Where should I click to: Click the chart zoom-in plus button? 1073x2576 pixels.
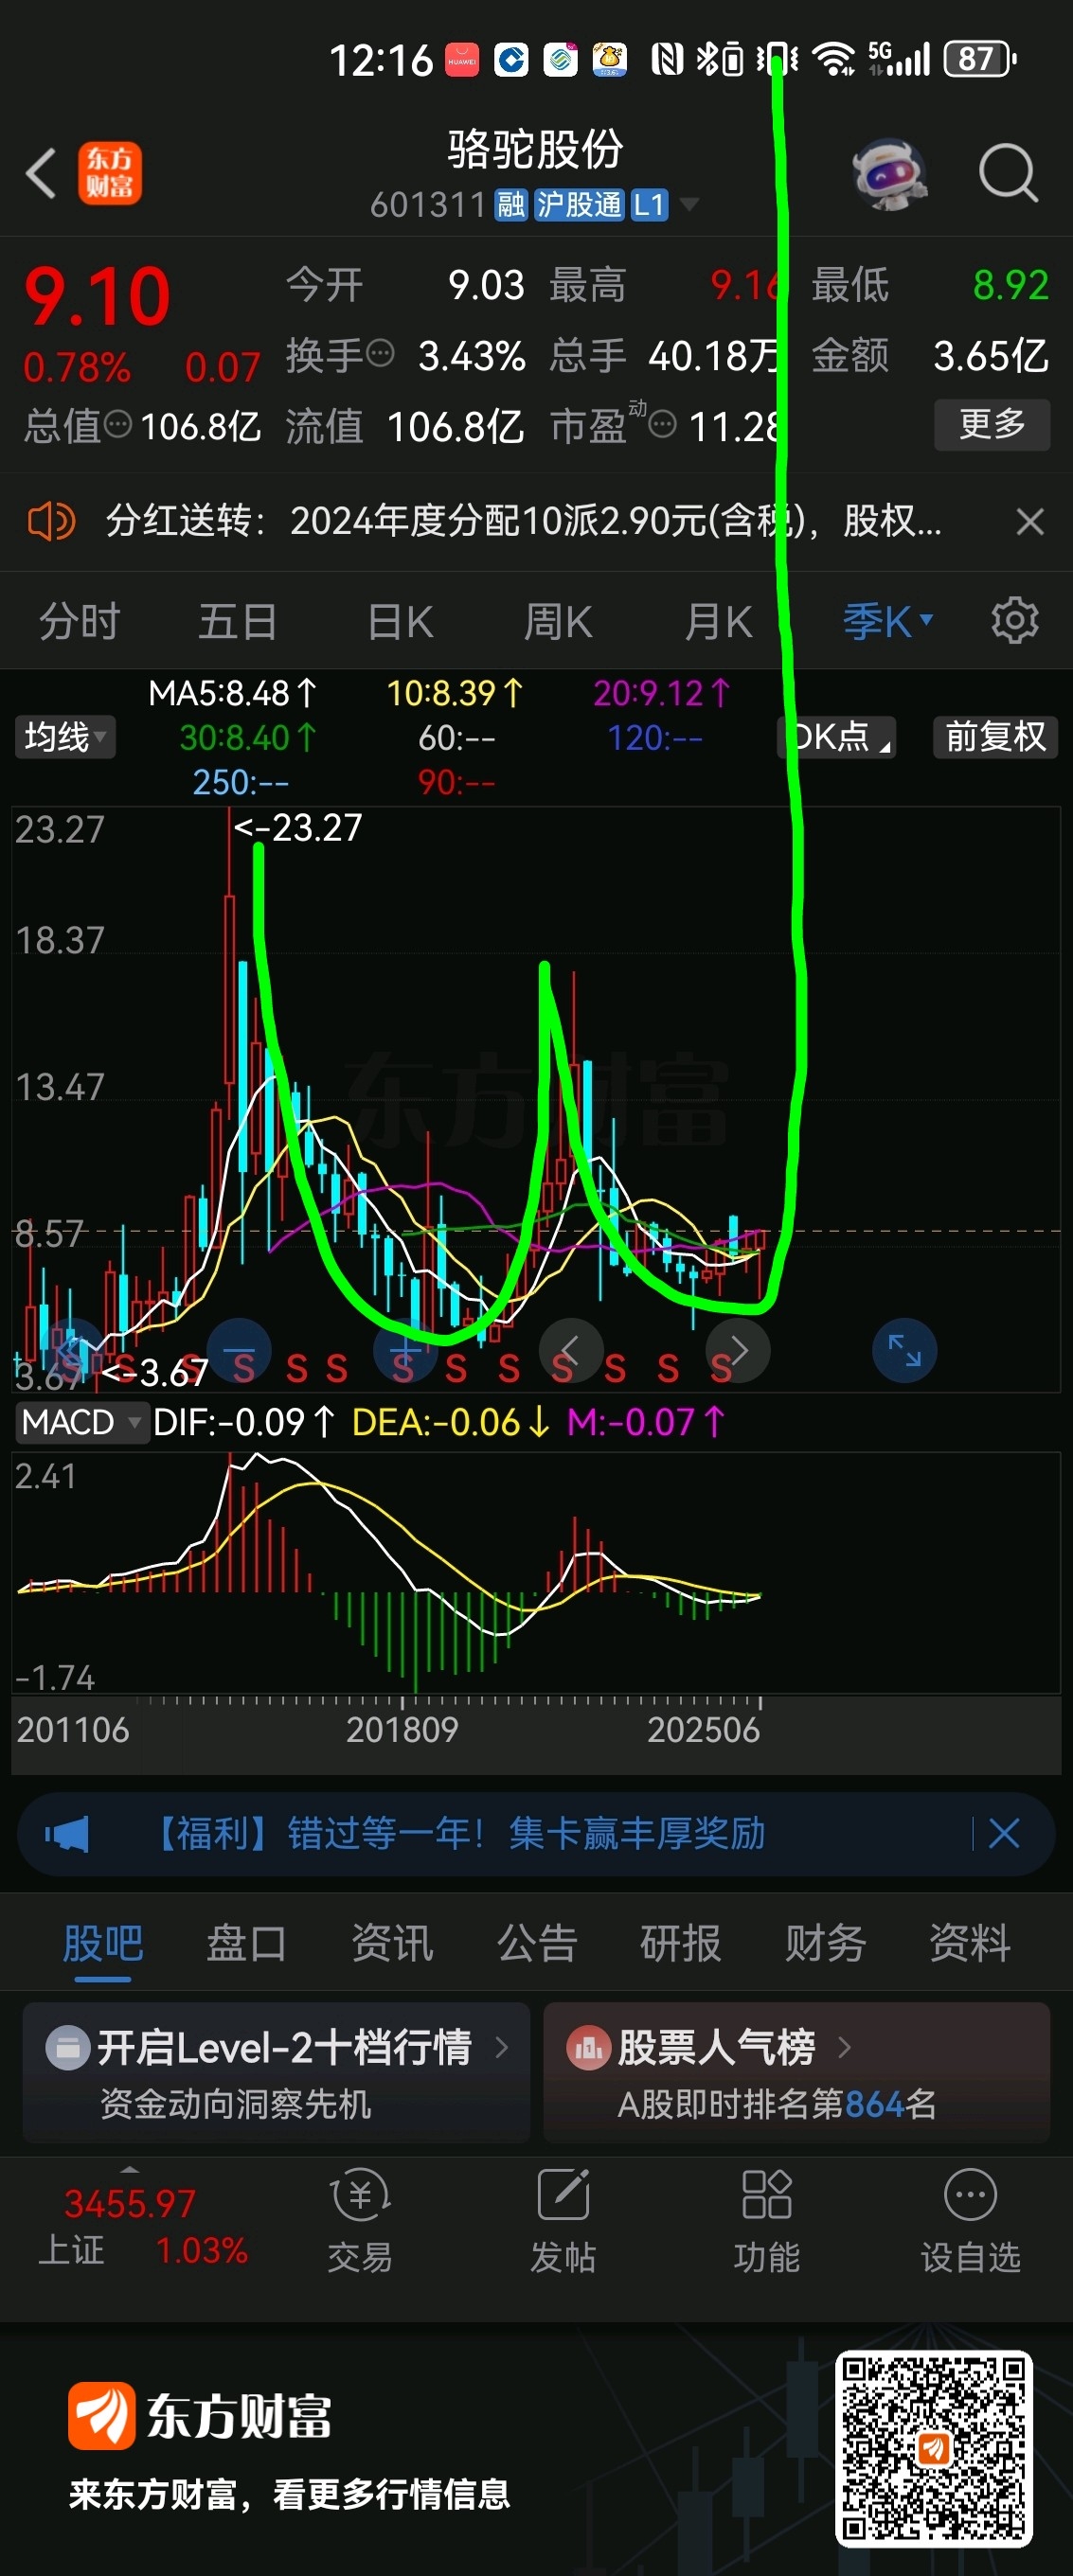click(405, 1350)
